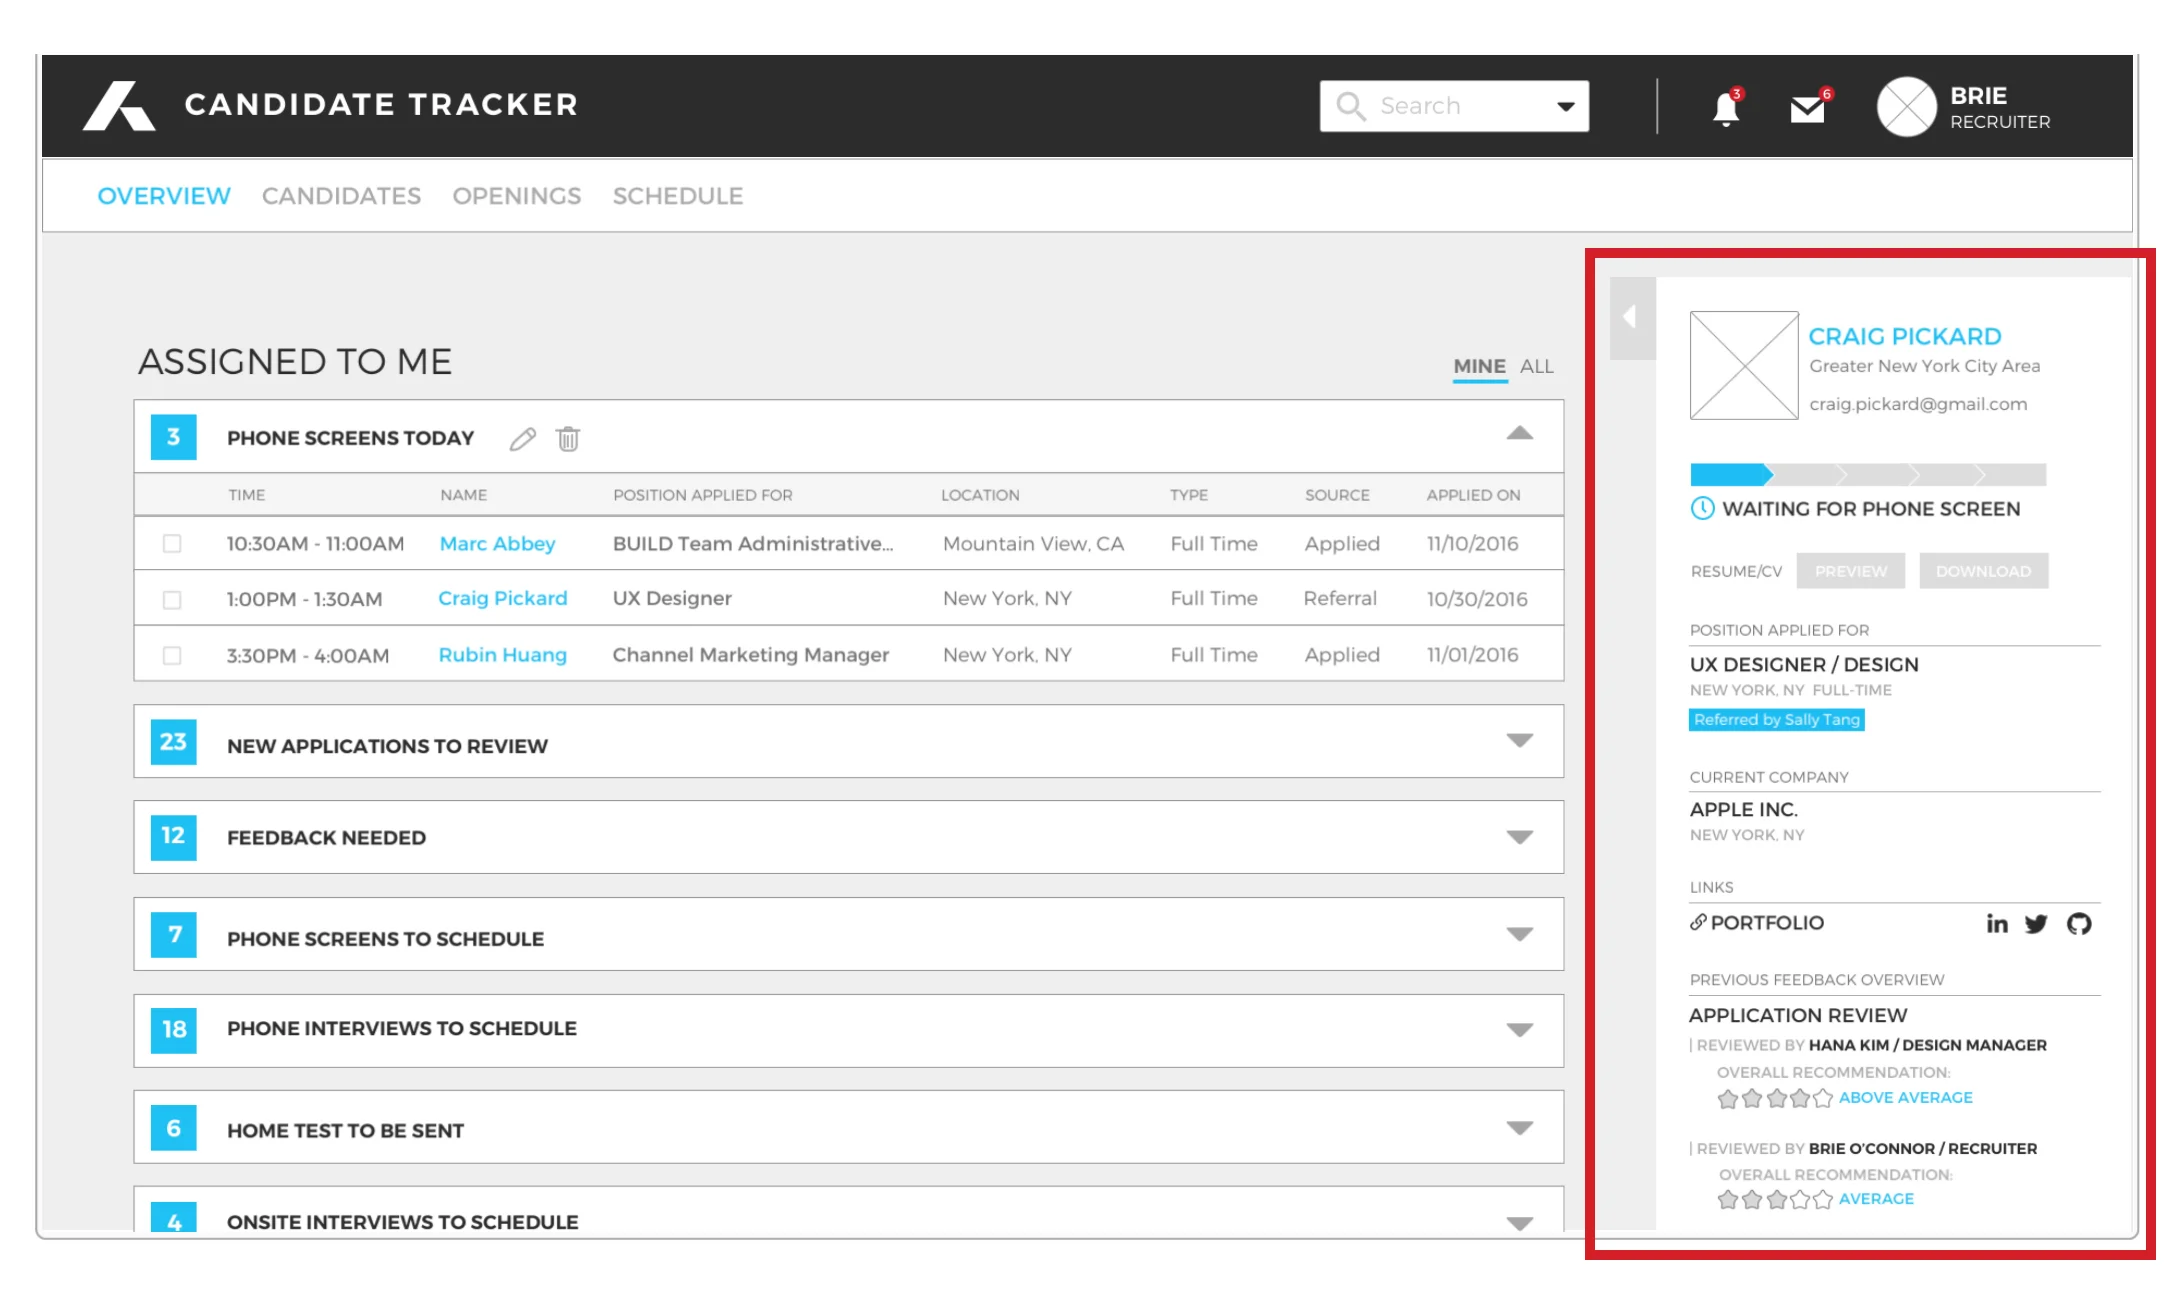Open Craig Pickard's GitHub icon
This screenshot has width=2174, height=1294.
[x=2079, y=924]
